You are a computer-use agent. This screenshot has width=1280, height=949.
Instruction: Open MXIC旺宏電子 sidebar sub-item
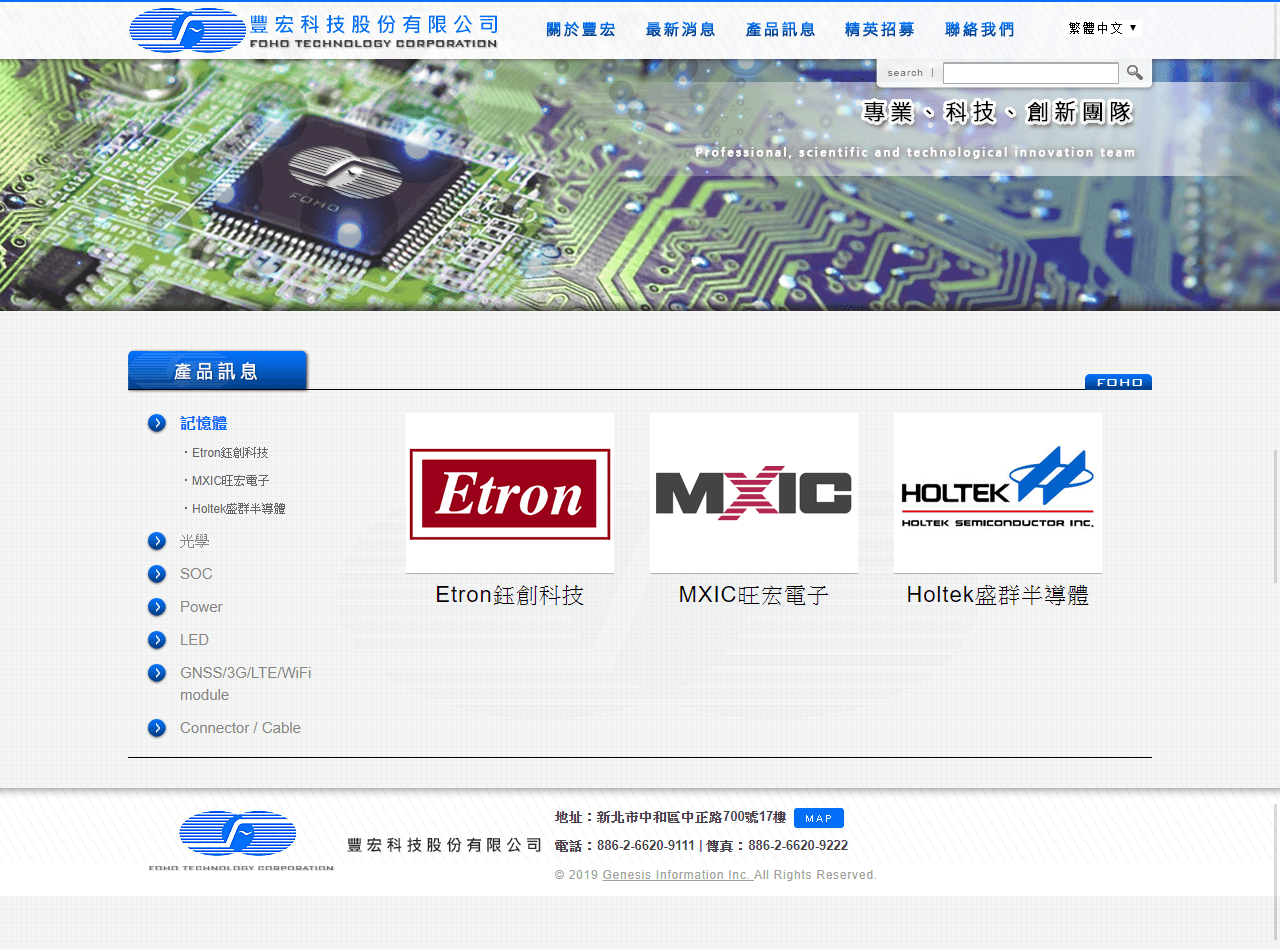pyautogui.click(x=230, y=481)
